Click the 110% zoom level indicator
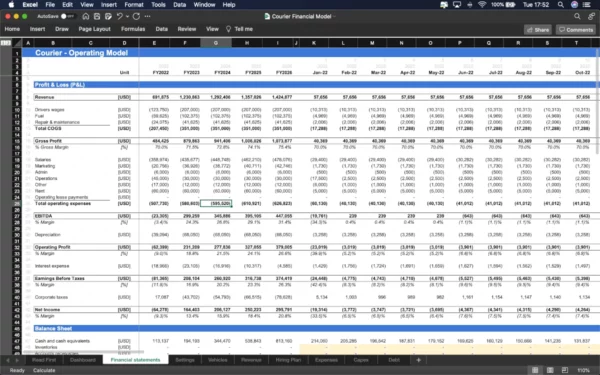Screen dimensions: 600x375 click(584, 370)
